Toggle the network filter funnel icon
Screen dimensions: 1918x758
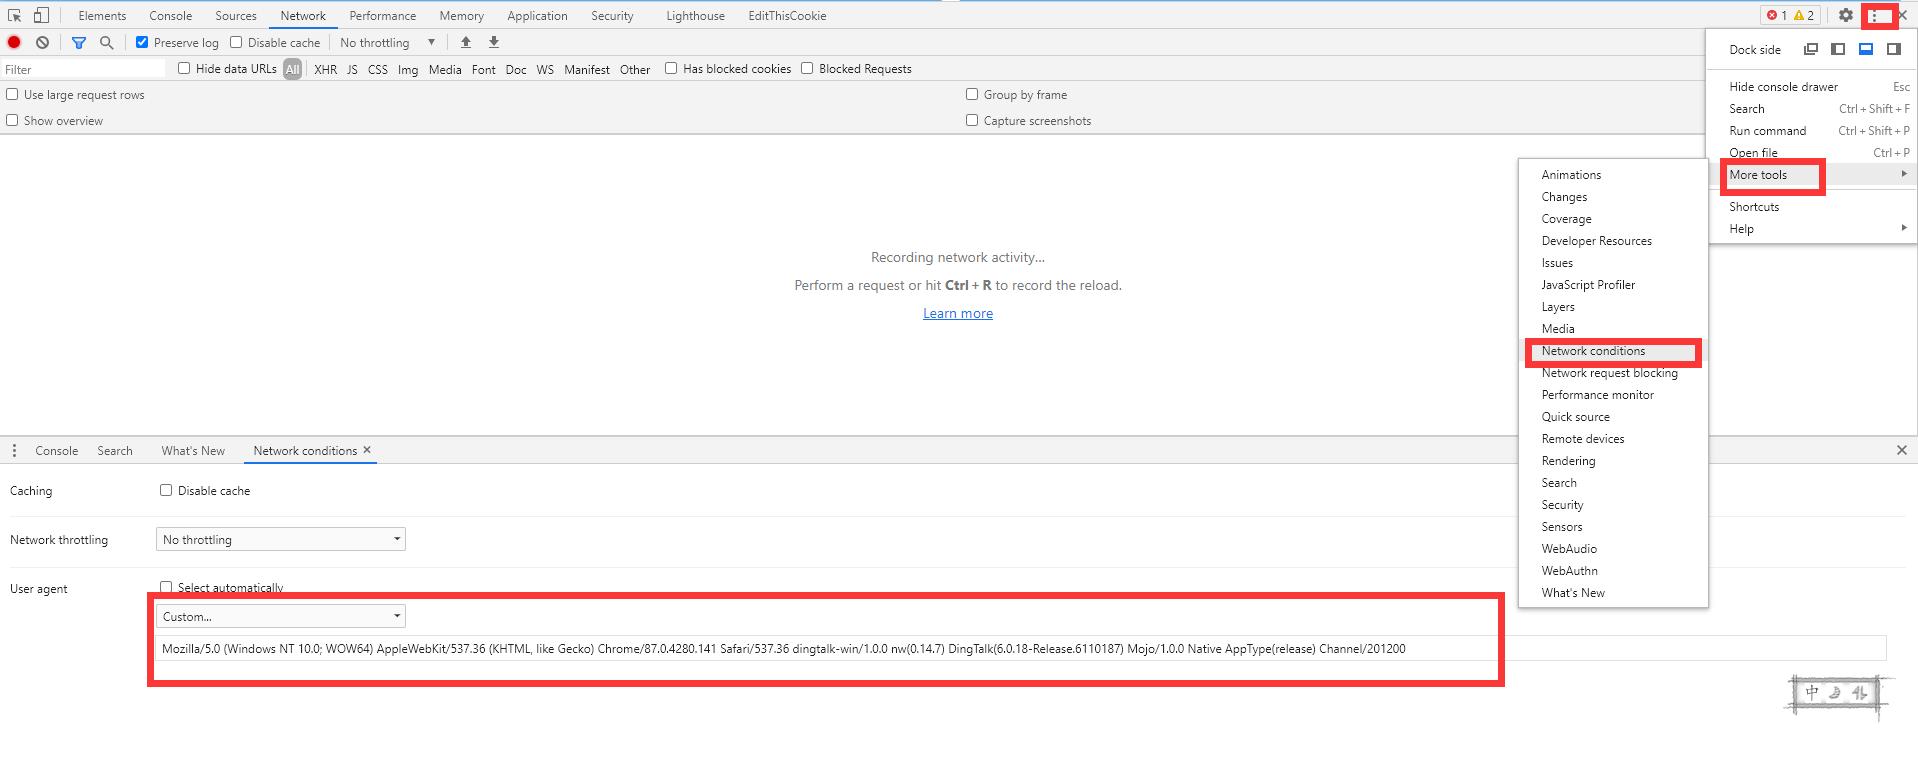(x=79, y=42)
